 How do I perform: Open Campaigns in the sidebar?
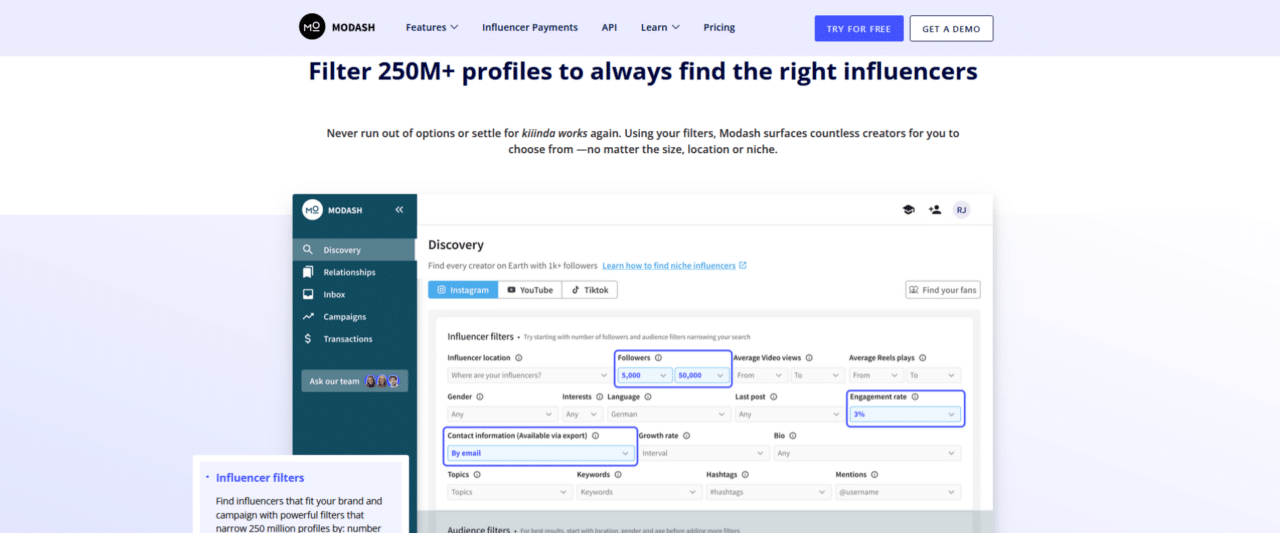click(344, 316)
